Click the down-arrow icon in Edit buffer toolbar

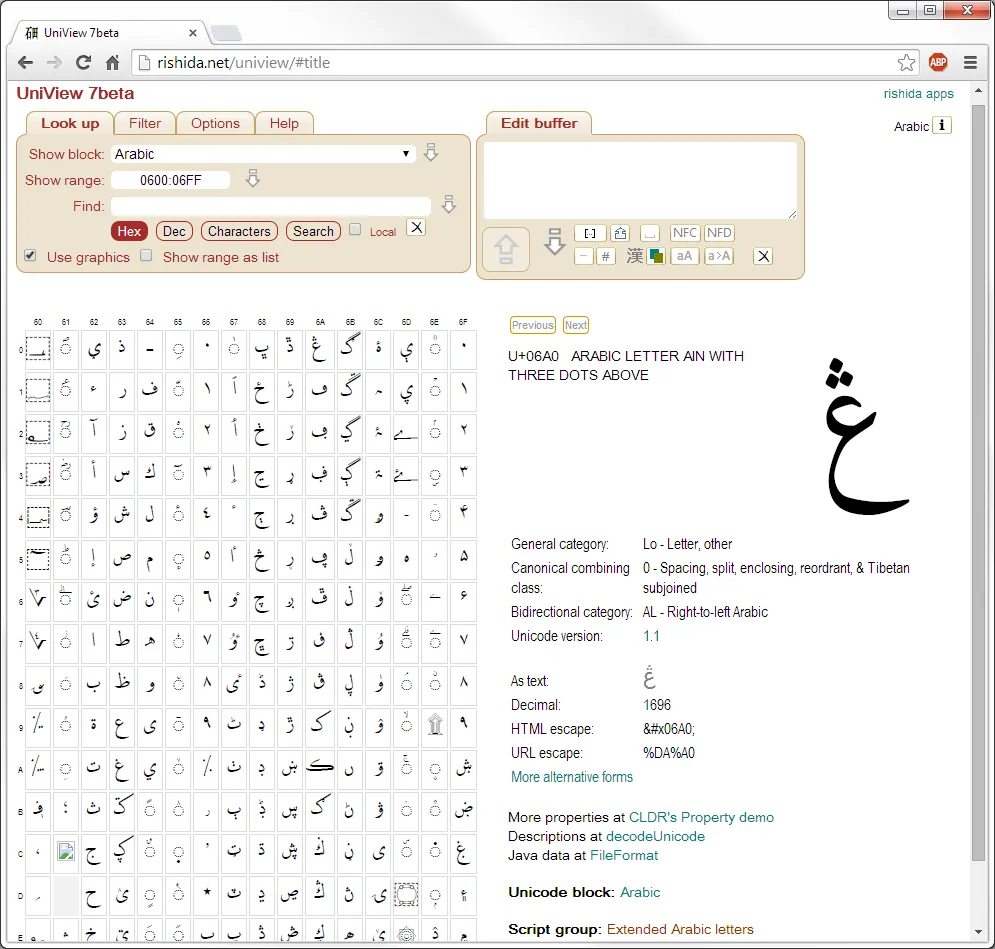pyautogui.click(x=555, y=242)
